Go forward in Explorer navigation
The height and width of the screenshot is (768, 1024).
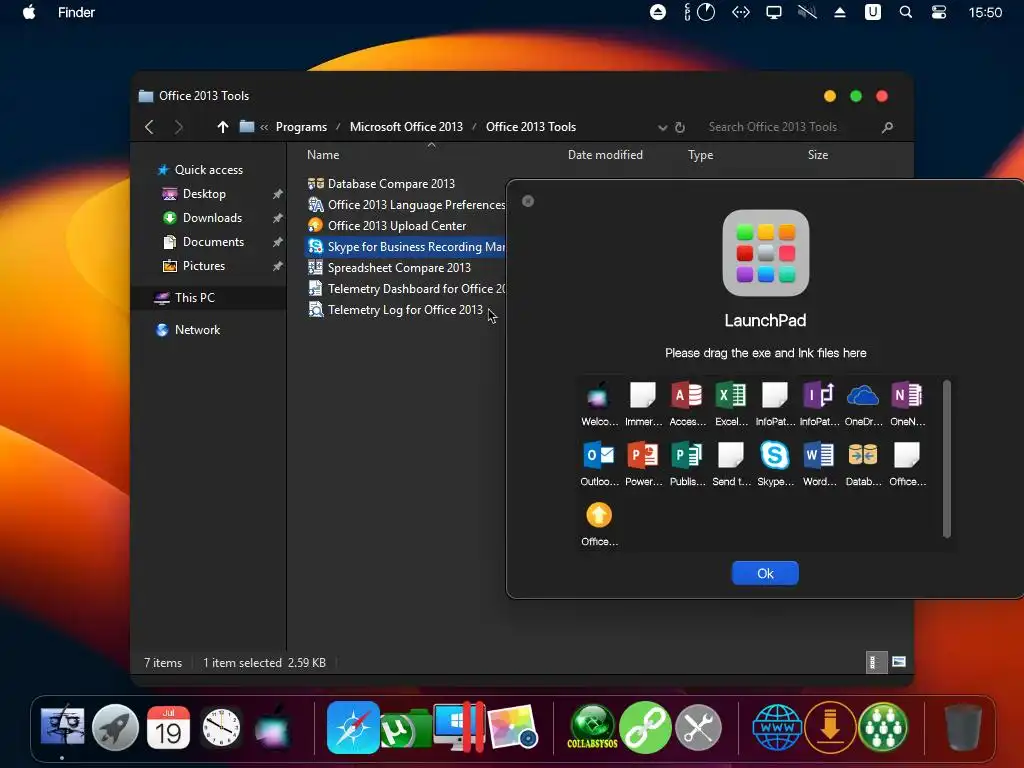179,127
